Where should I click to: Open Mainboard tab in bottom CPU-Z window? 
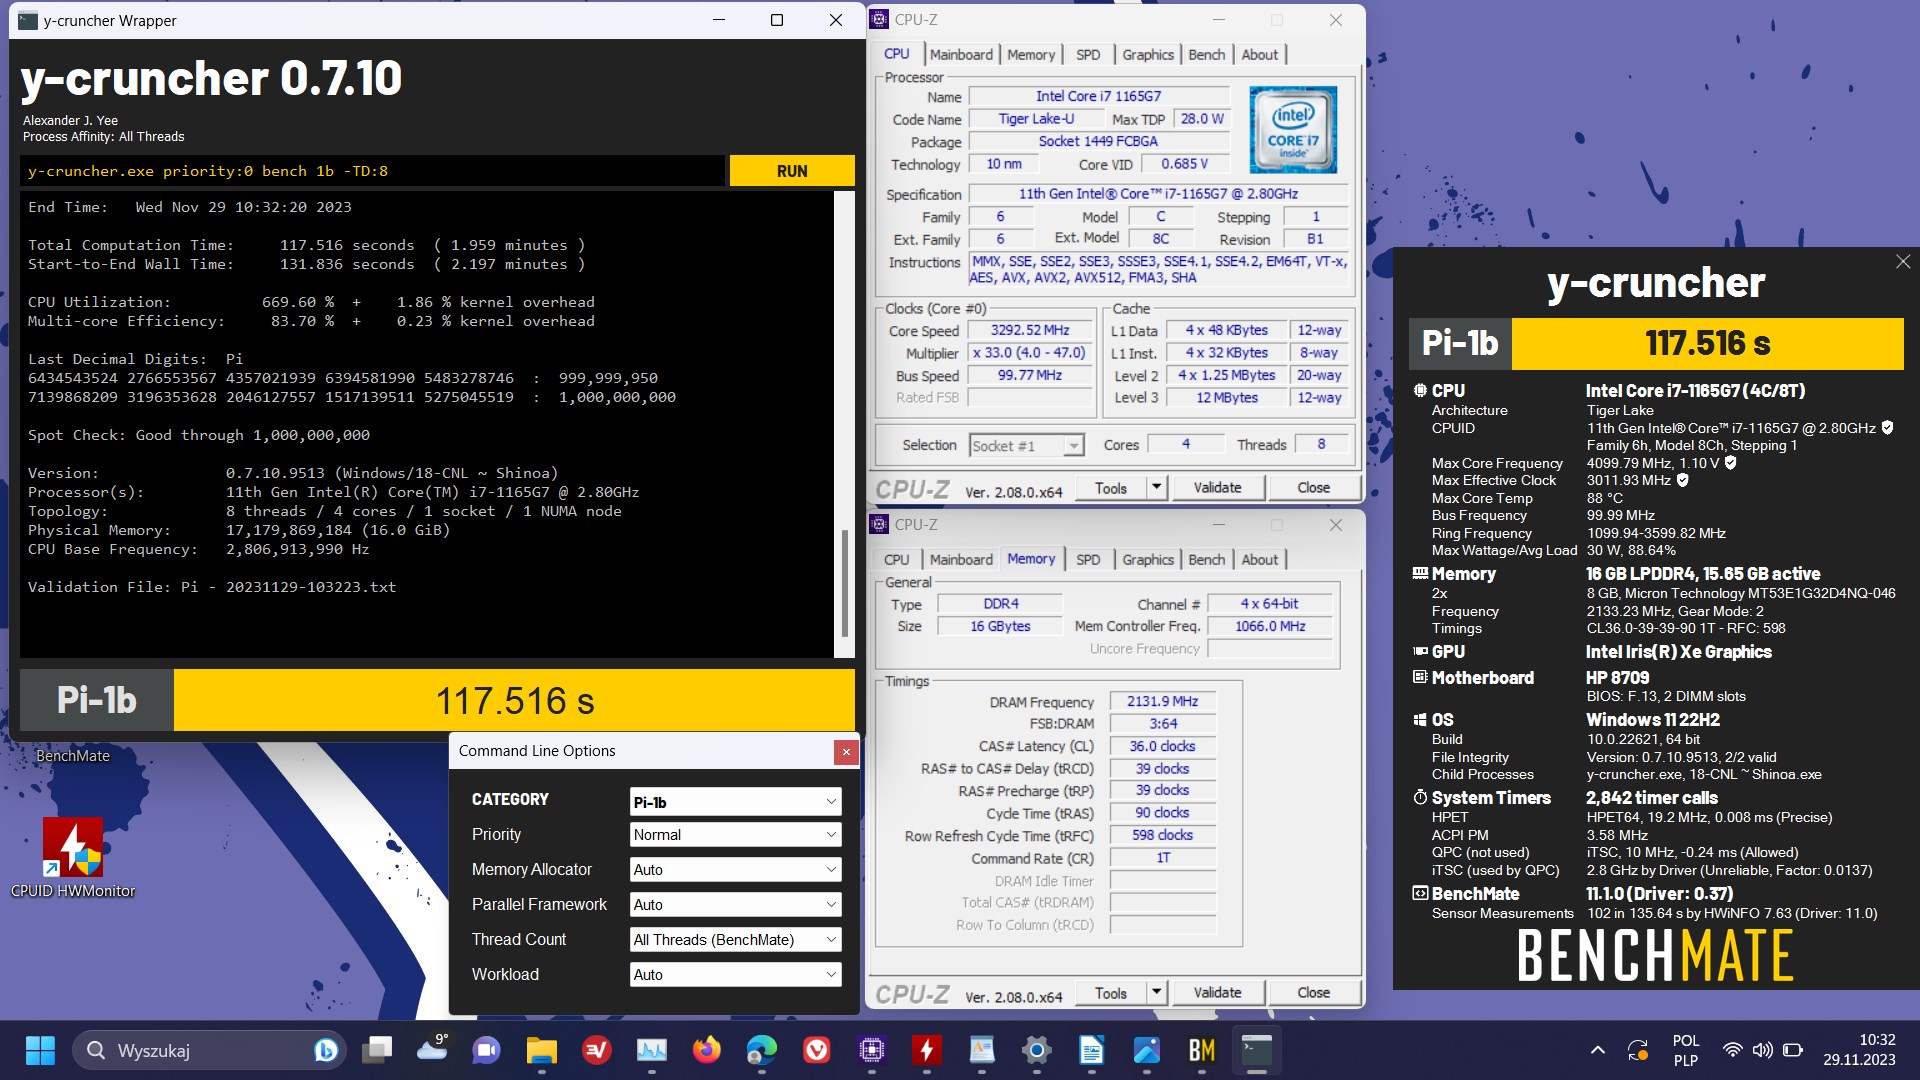(961, 560)
